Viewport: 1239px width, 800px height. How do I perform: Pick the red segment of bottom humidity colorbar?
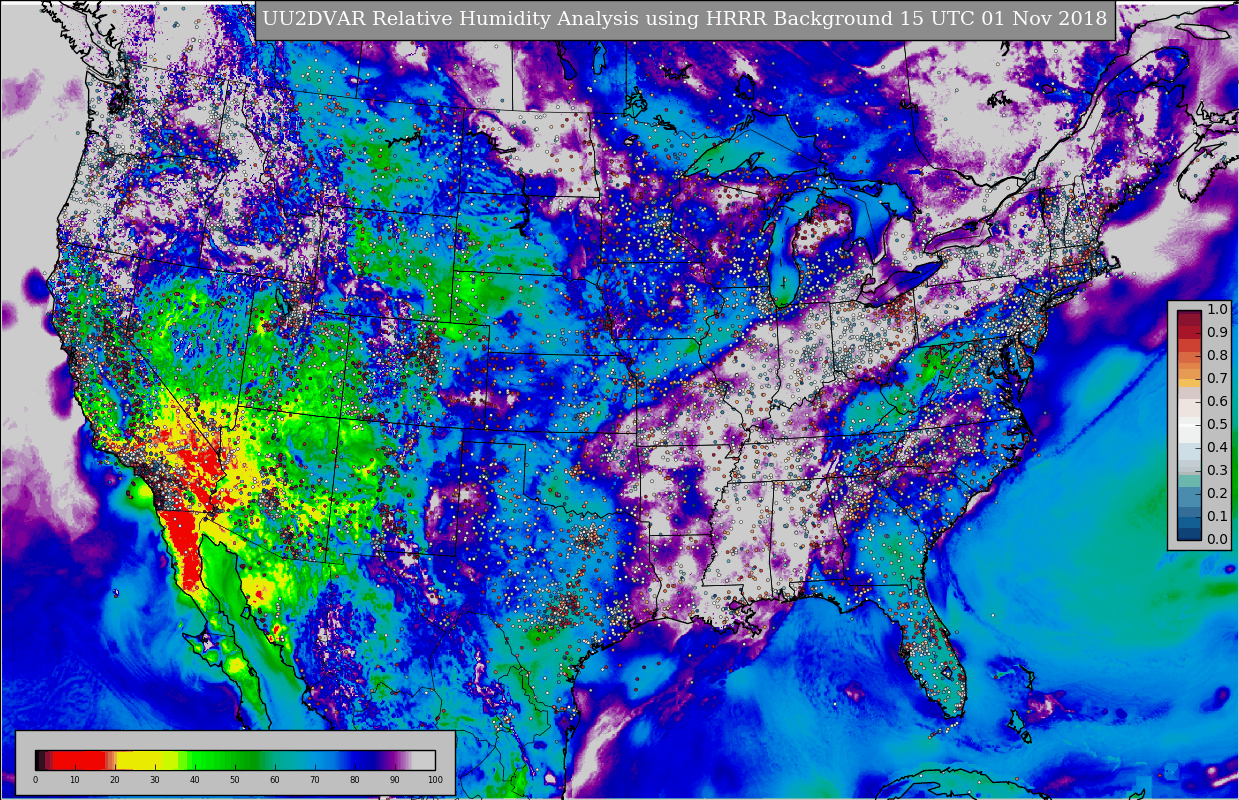coord(79,760)
